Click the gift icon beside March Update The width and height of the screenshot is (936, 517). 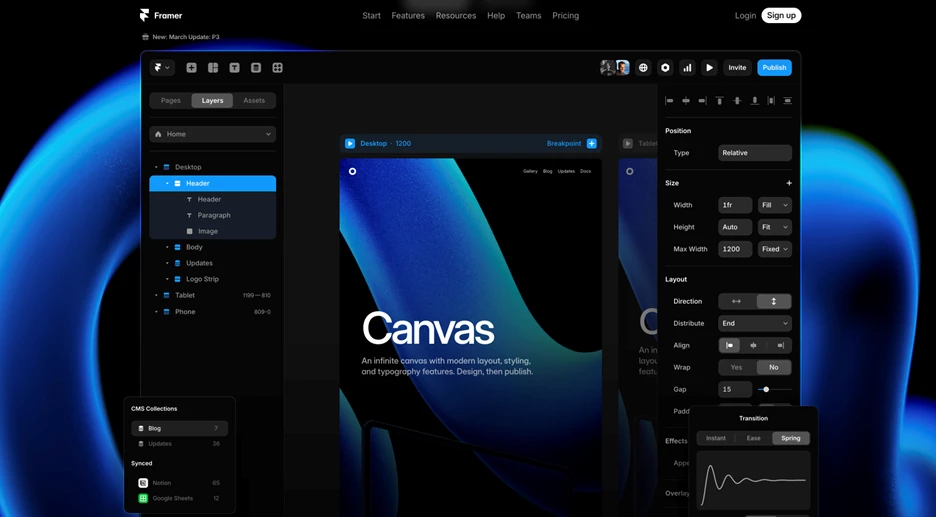point(145,37)
